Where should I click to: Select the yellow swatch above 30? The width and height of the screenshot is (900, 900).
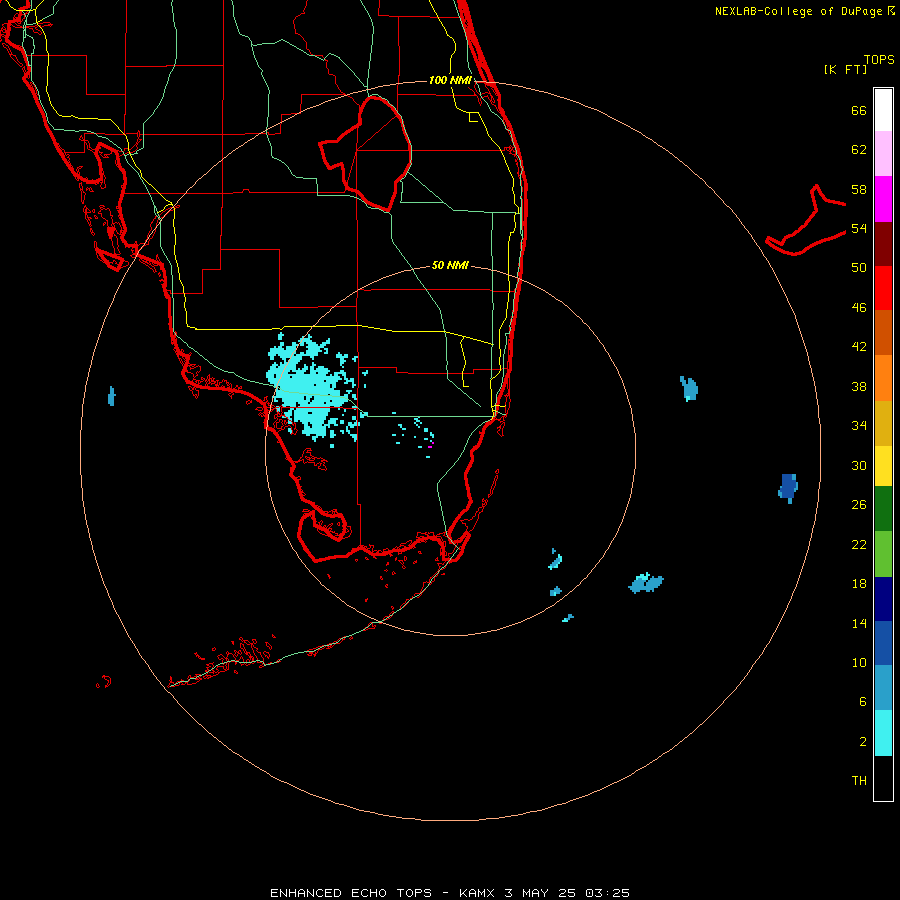(883, 466)
